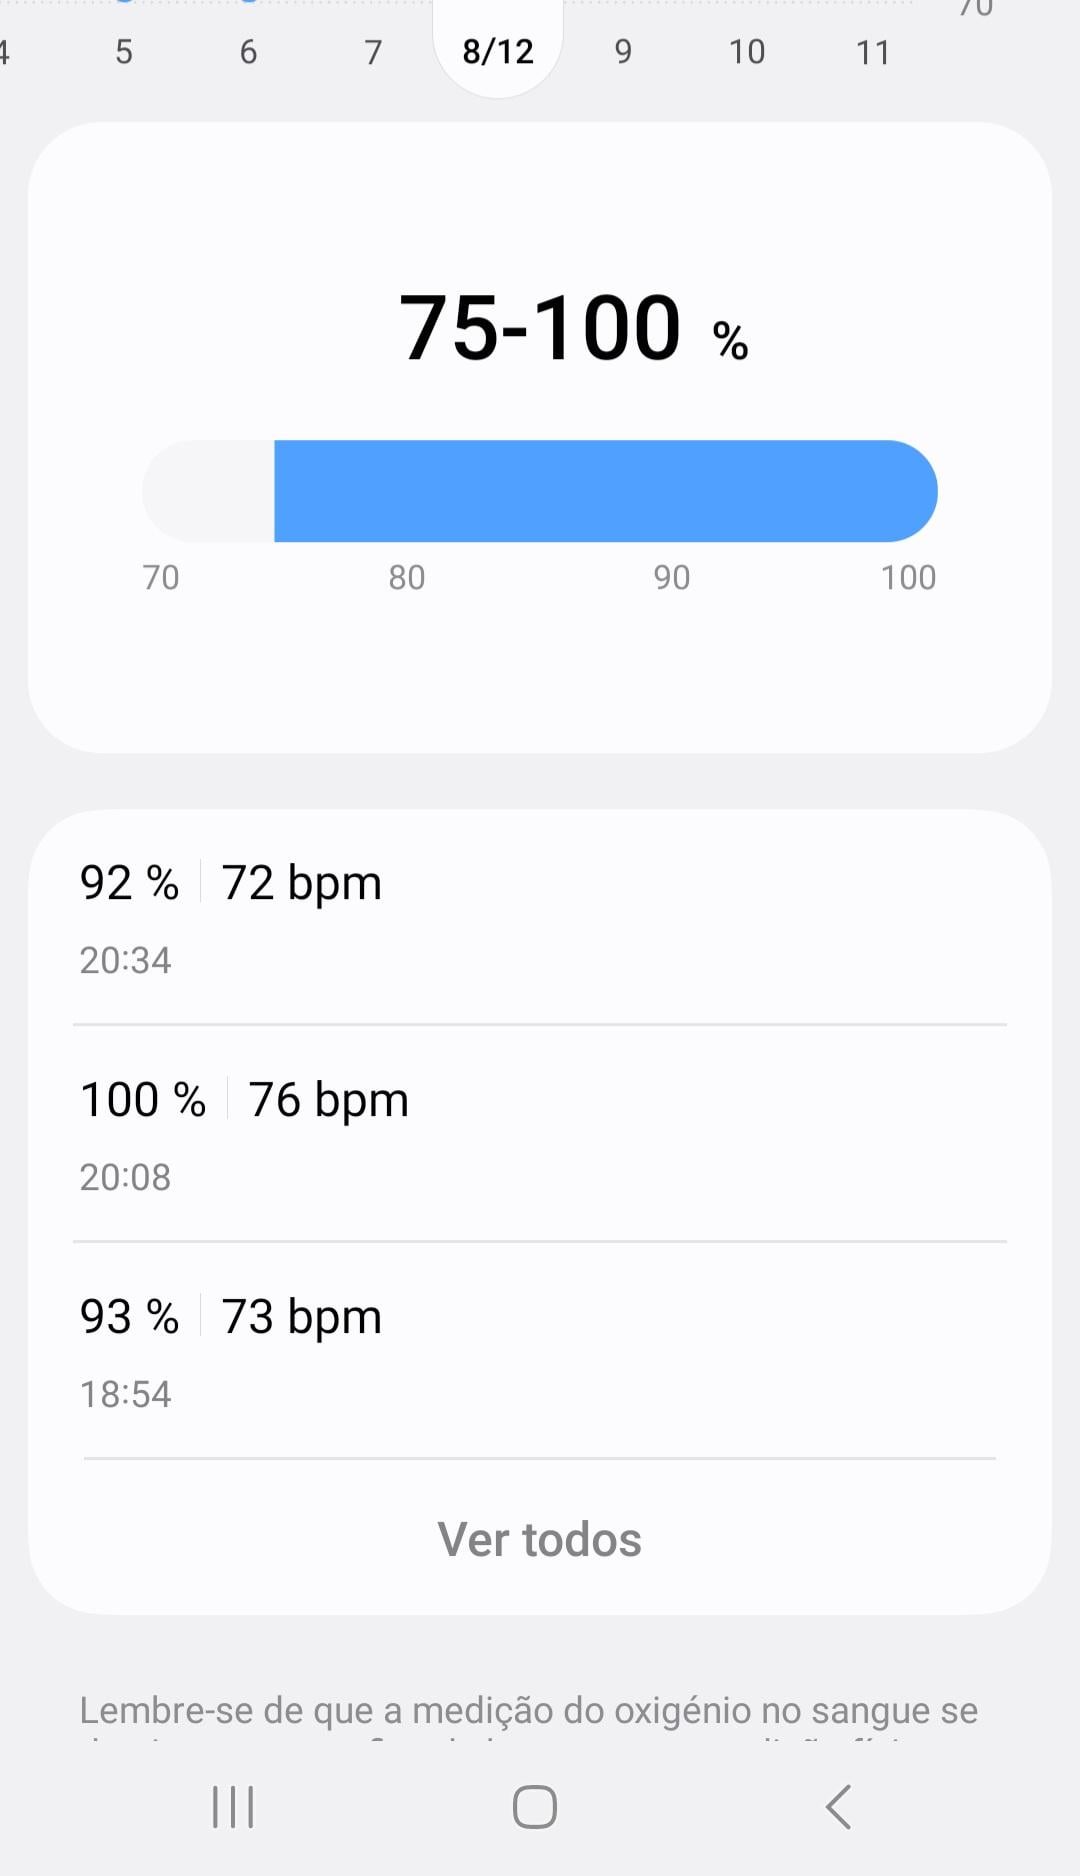The width and height of the screenshot is (1080, 1876).
Task: Open the 100 % 76 bpm reading
Action: [x=540, y=1134]
